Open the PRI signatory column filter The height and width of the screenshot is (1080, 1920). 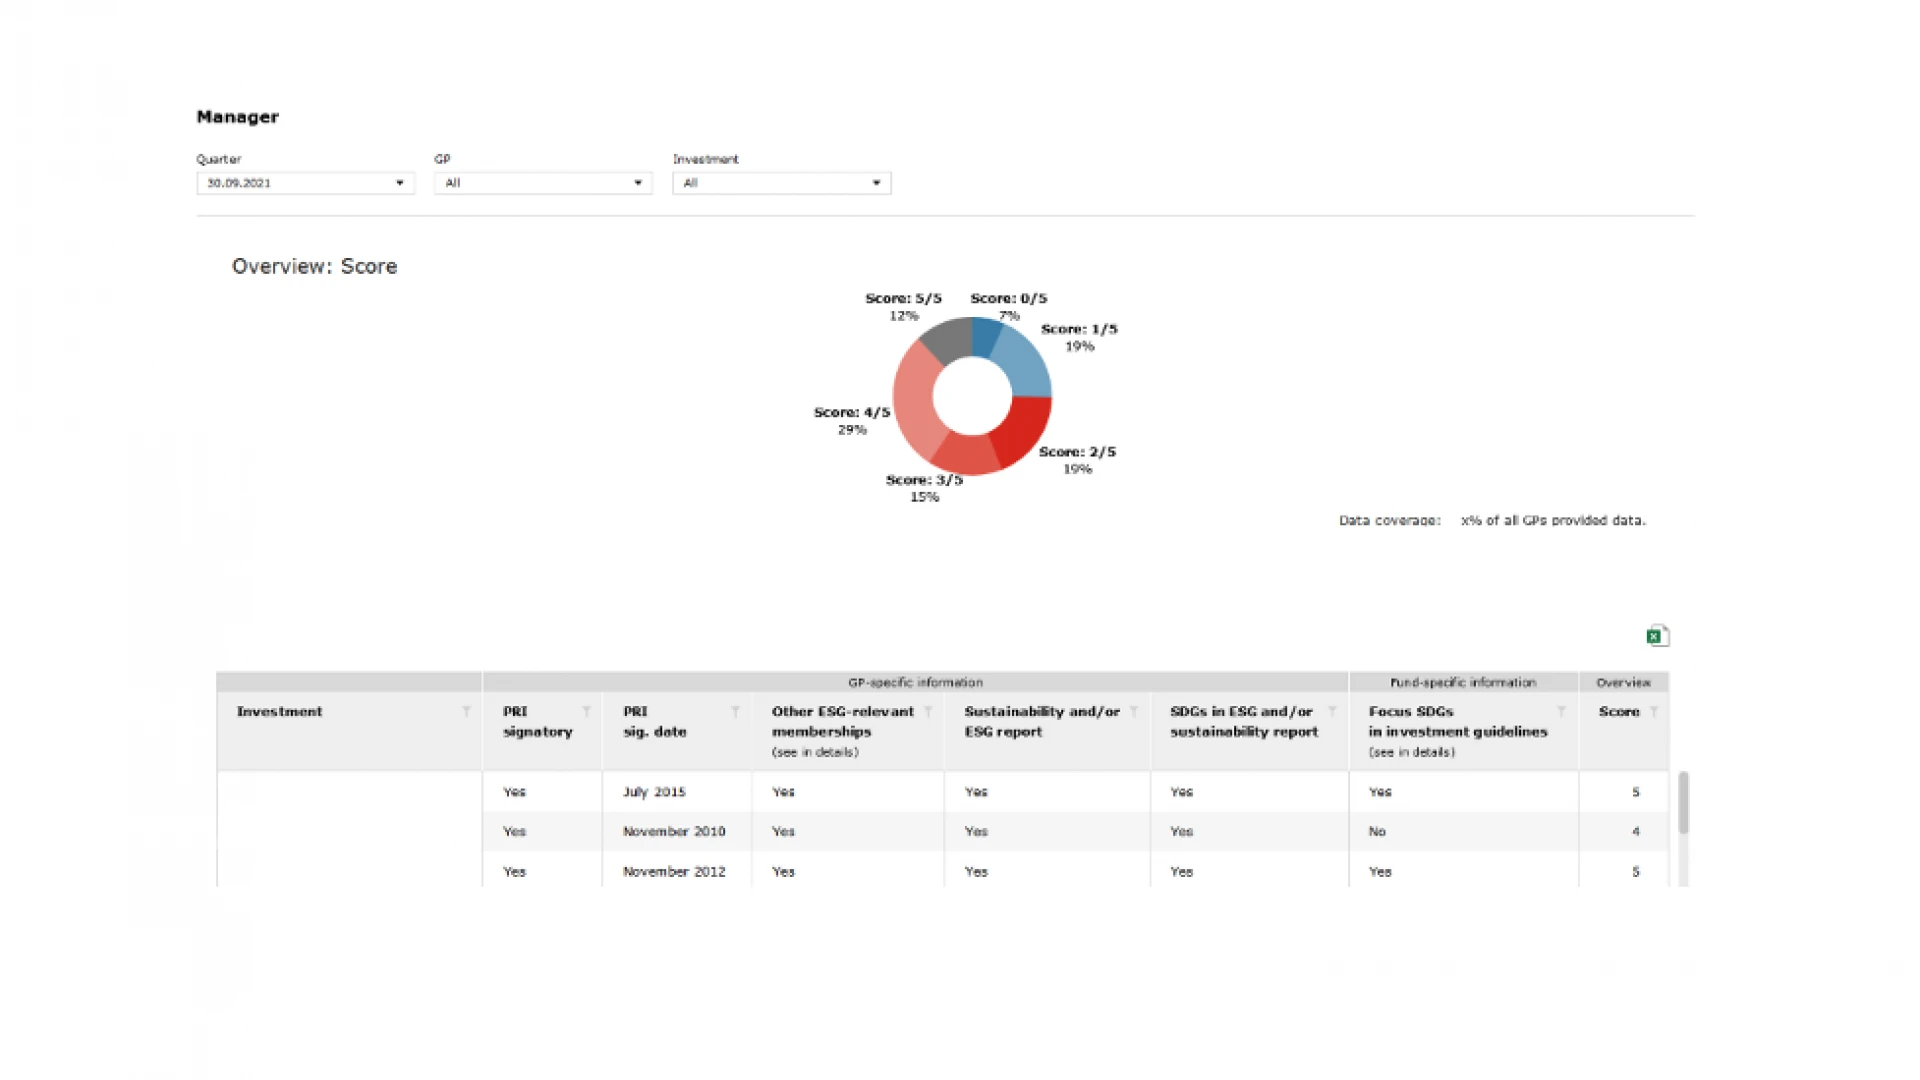[x=587, y=711]
